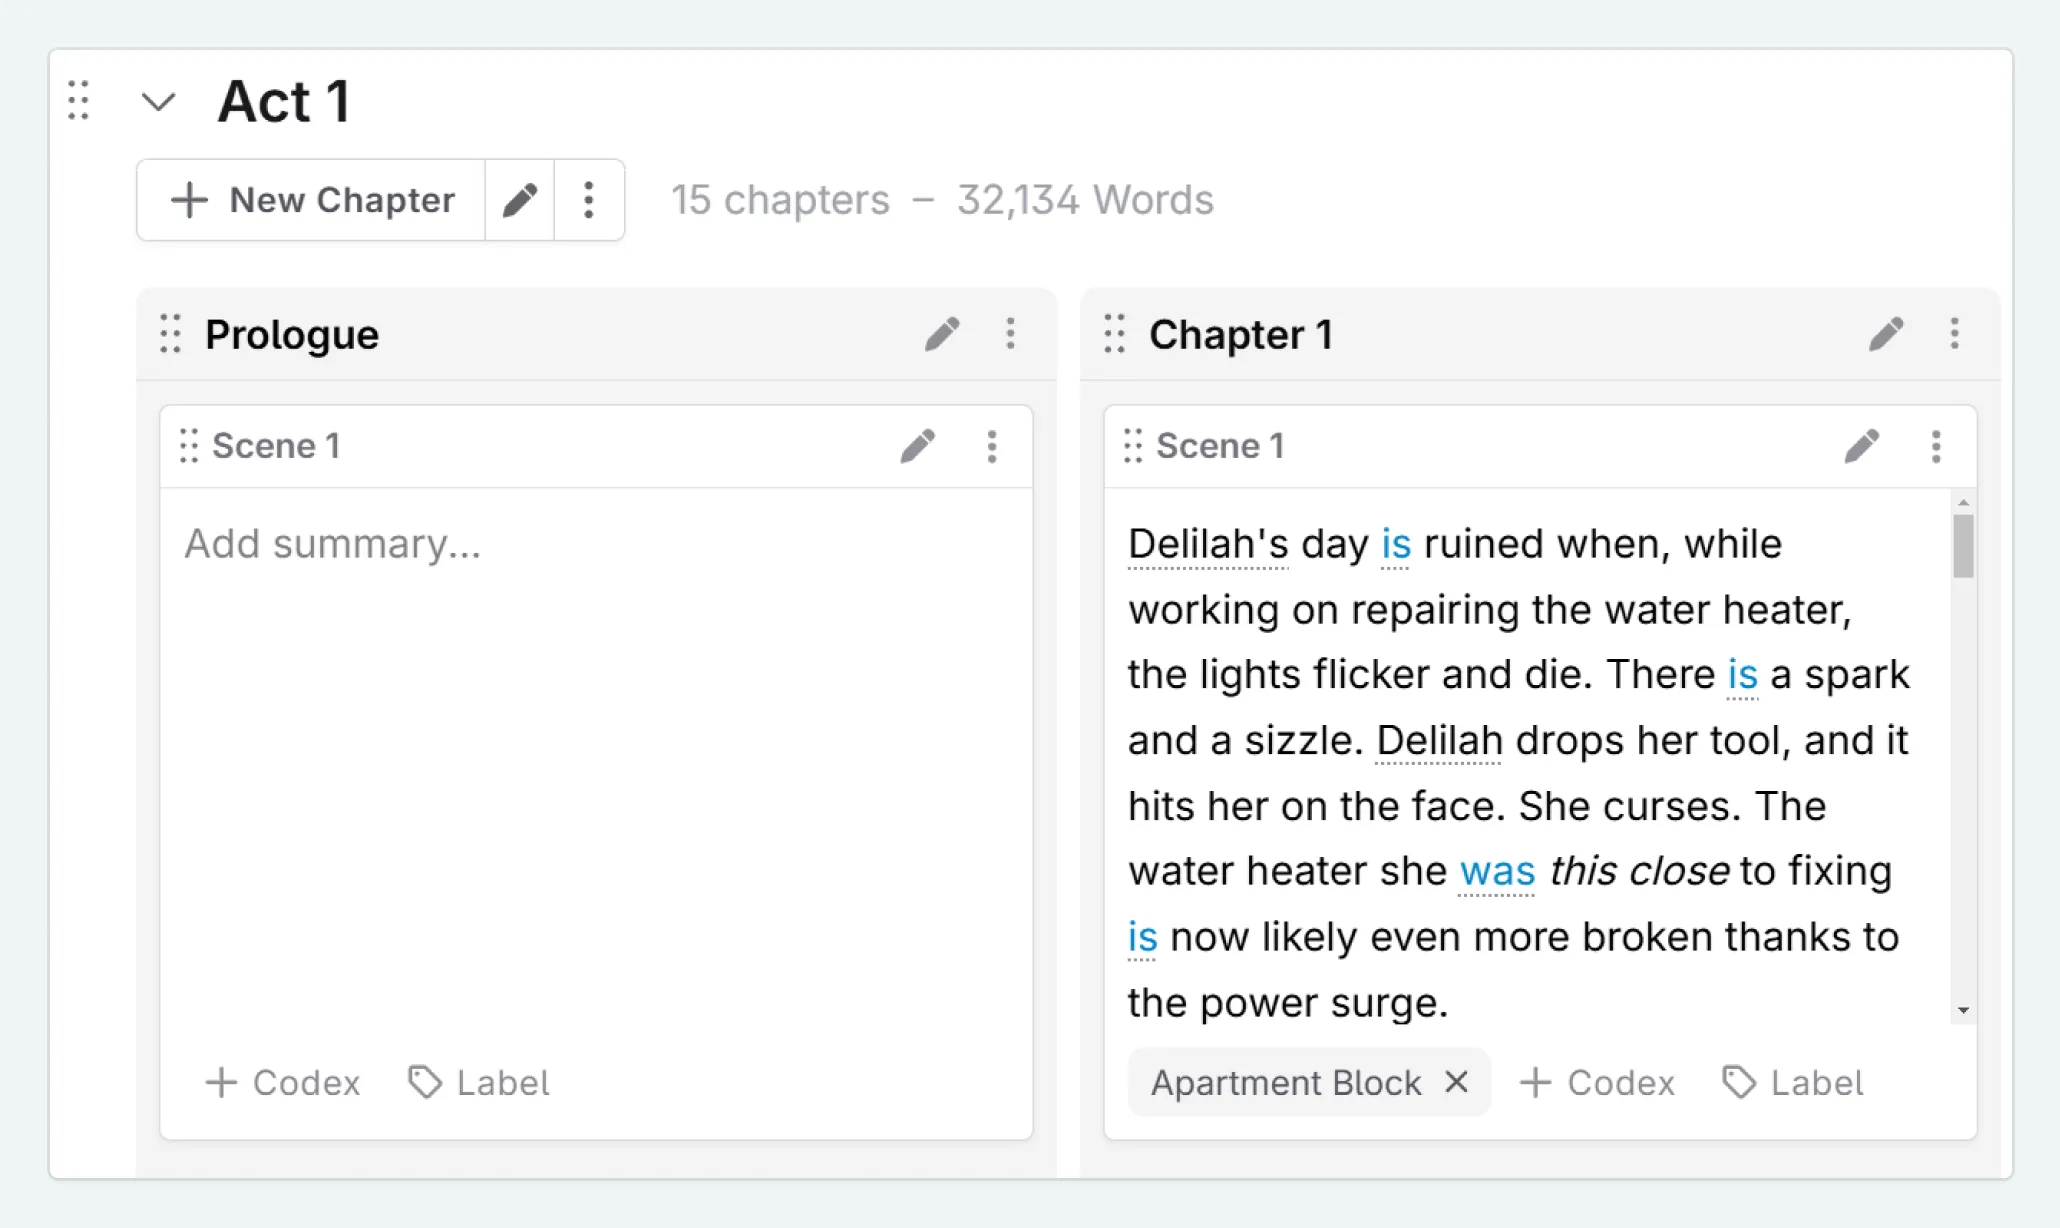Open Scene 1 options menu in Chapter 1
The width and height of the screenshot is (2060, 1228).
(1936, 446)
